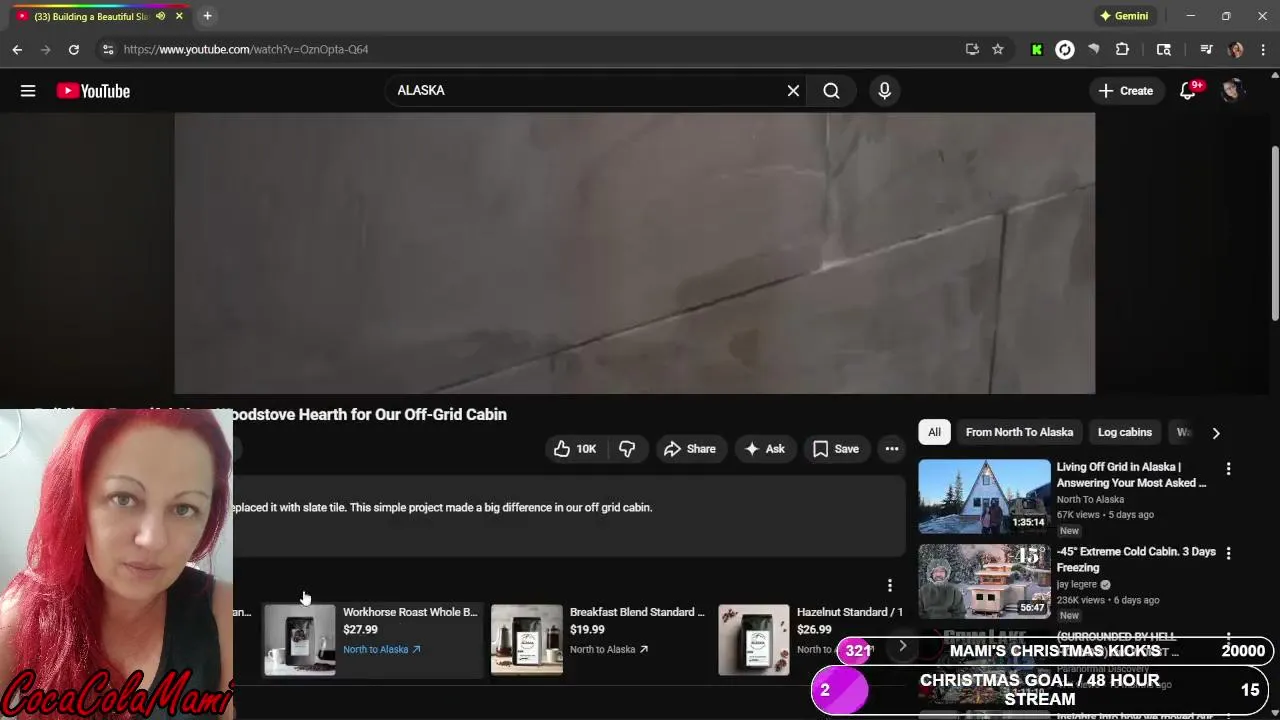Viewport: 1280px width, 720px height.
Task: Open the tab search lens icon
Action: coord(1164,49)
